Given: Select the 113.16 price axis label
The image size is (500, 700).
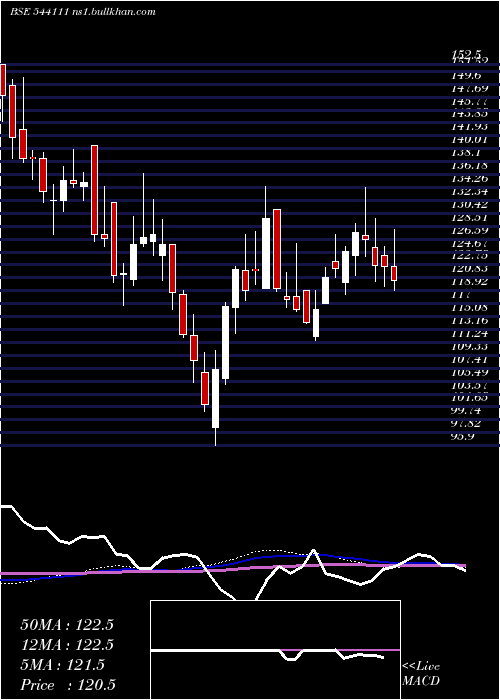Looking at the screenshot, I should [x=470, y=321].
